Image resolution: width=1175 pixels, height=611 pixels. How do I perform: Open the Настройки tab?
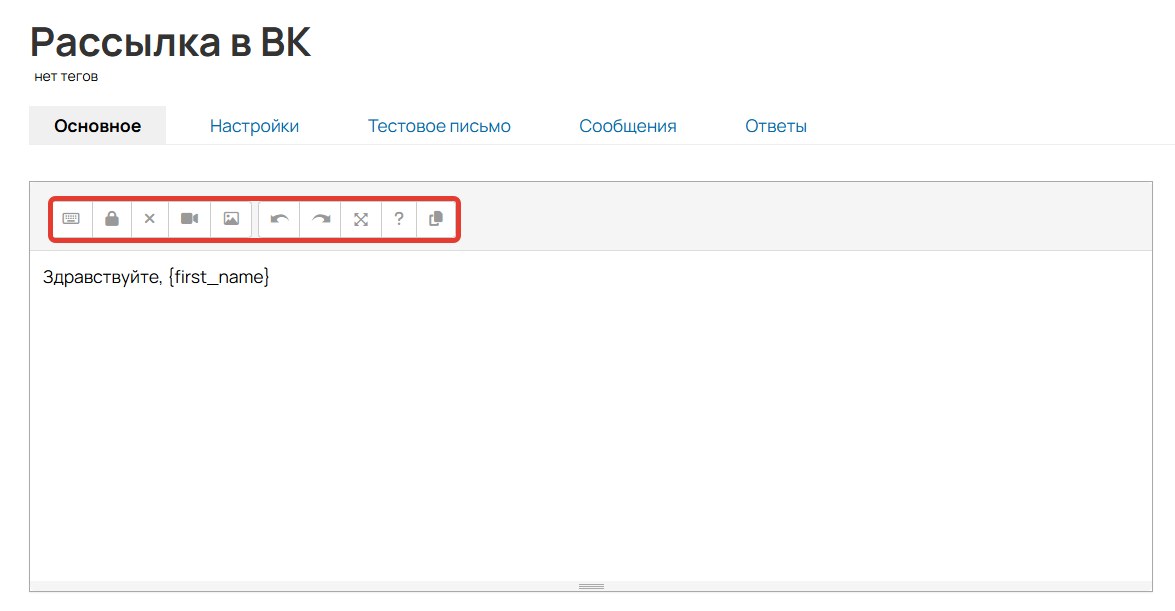(254, 126)
